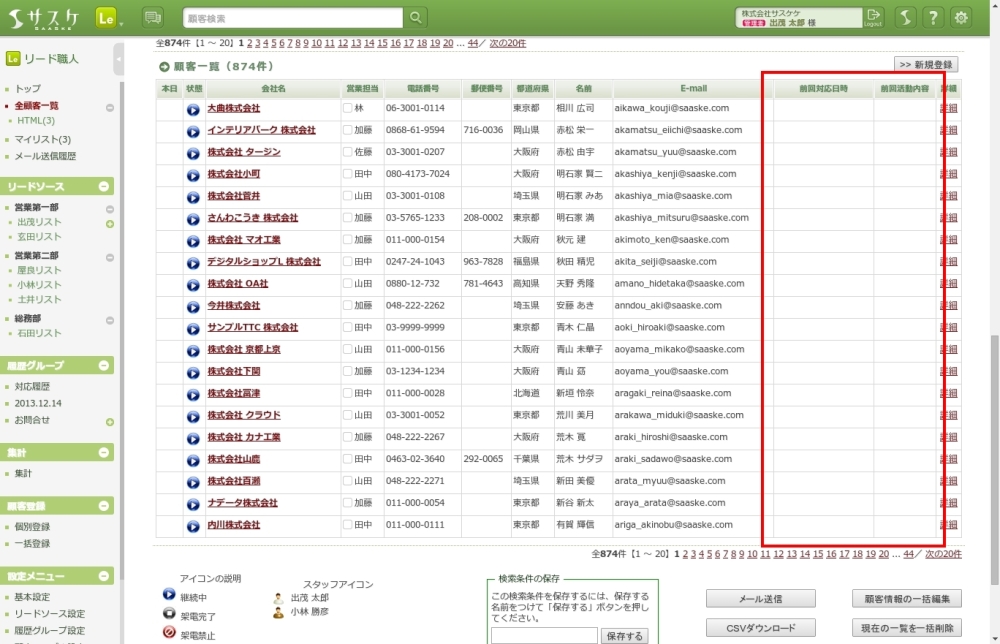Screen dimensions: 1000x644
Task: Click the chat message icon in header
Action: (x=152, y=18)
